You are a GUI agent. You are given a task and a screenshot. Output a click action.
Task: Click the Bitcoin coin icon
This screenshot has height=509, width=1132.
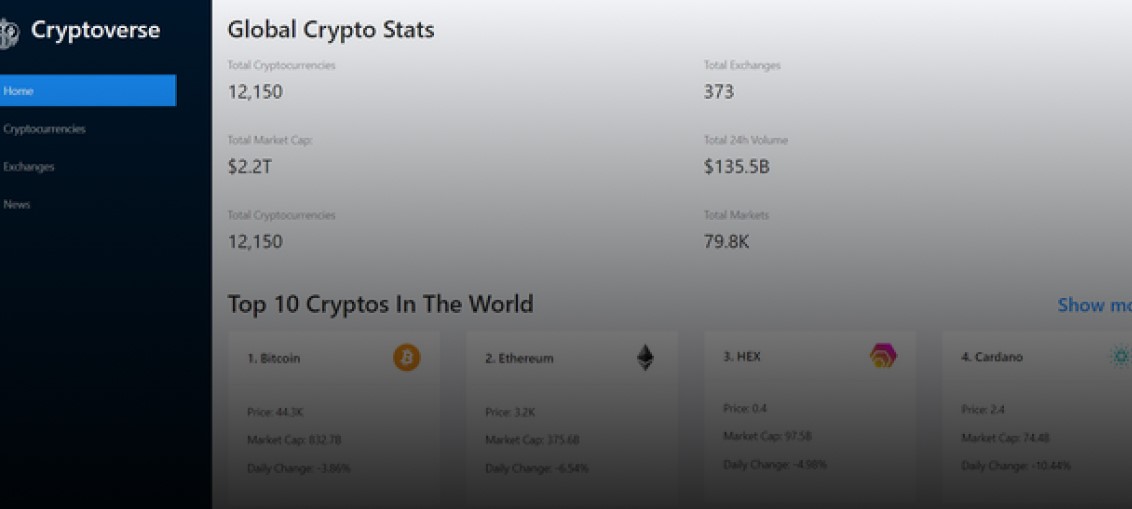pos(407,357)
